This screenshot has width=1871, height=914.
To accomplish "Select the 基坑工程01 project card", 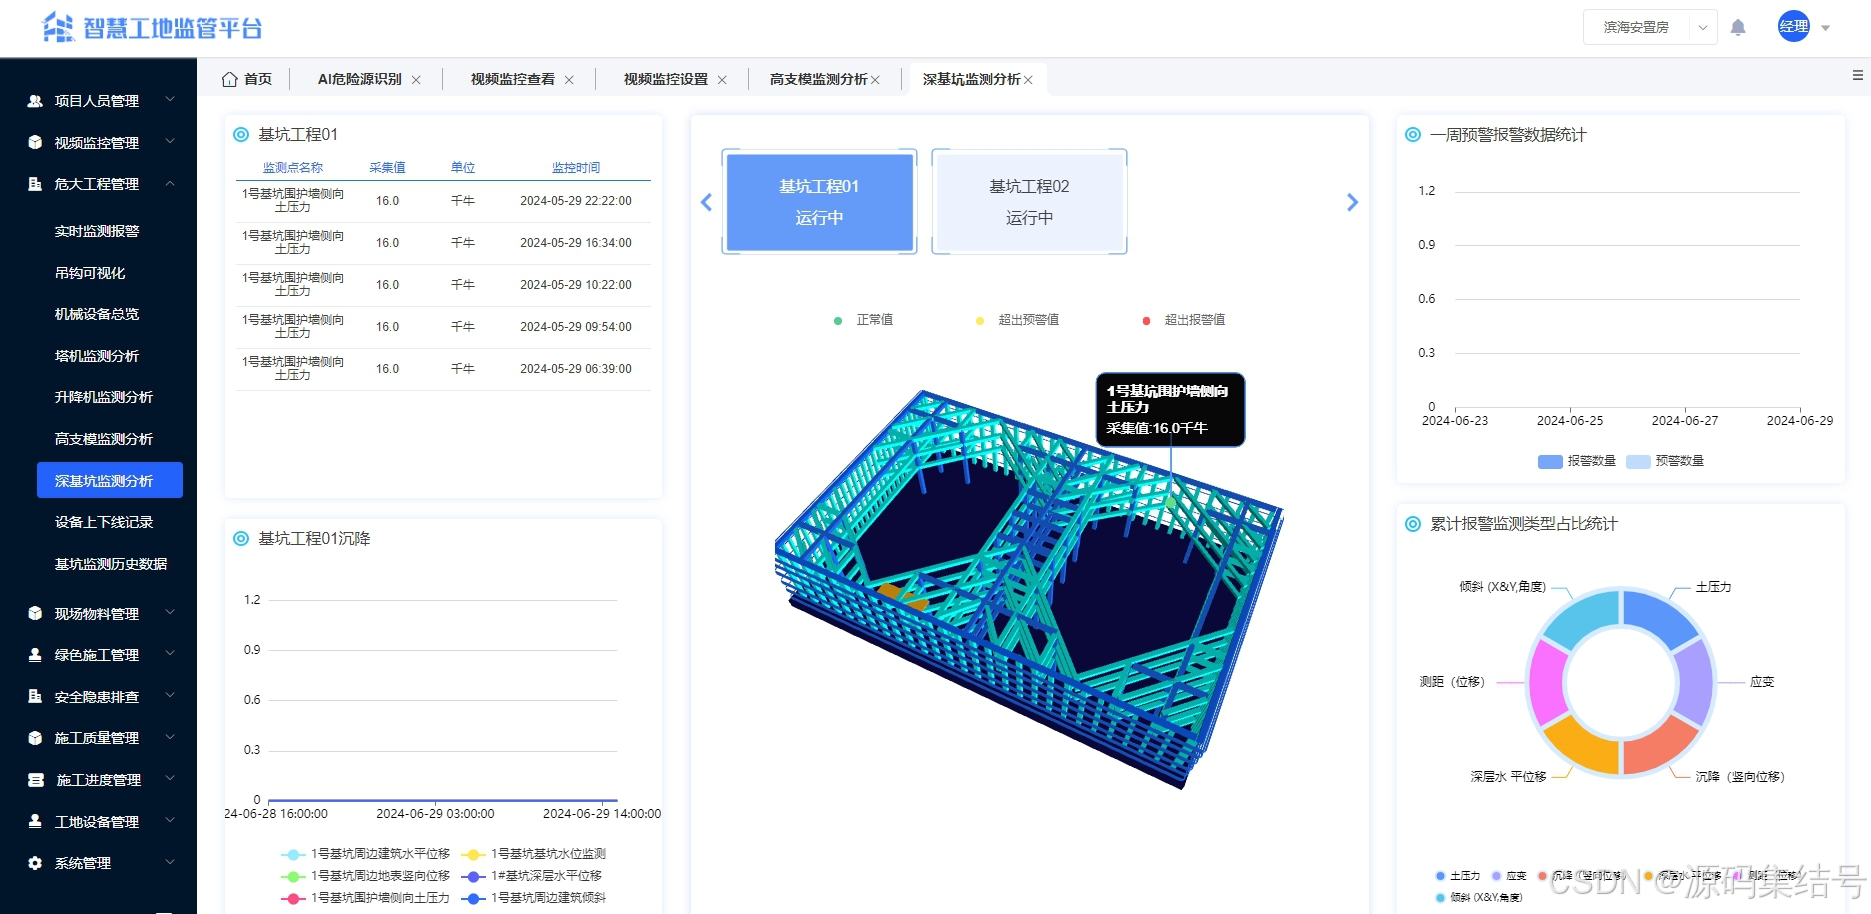I will coord(819,202).
